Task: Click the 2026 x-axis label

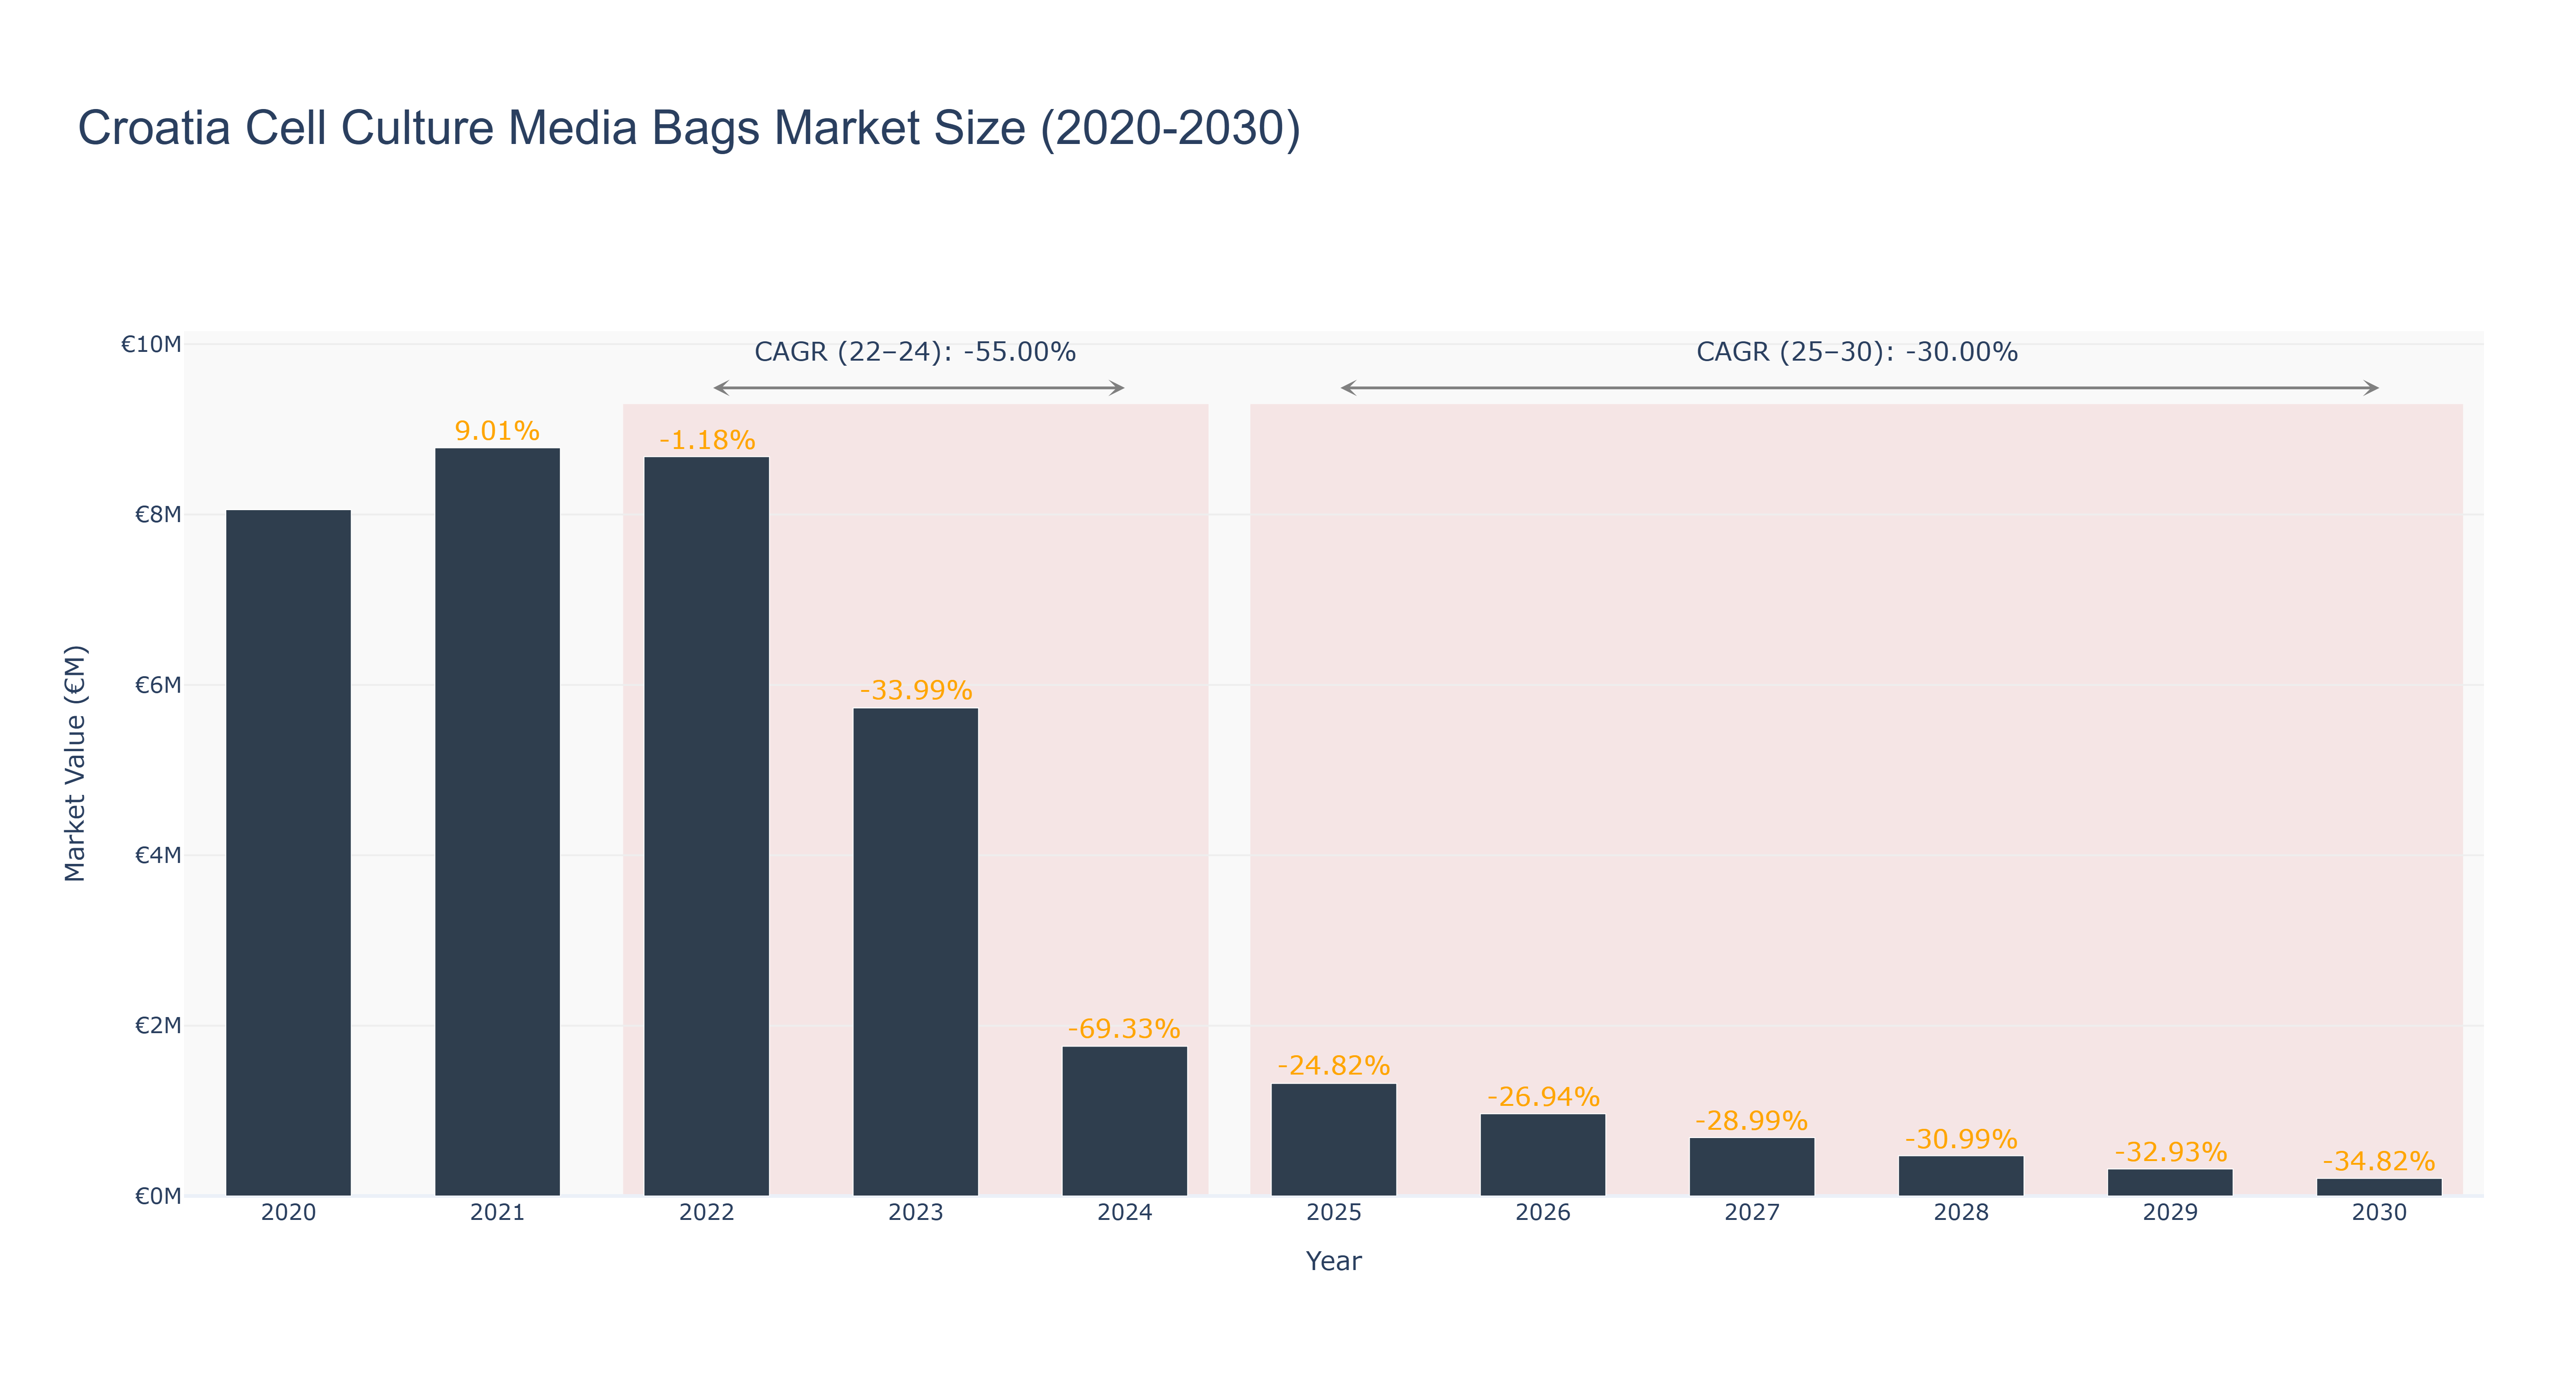Action: (1542, 1213)
